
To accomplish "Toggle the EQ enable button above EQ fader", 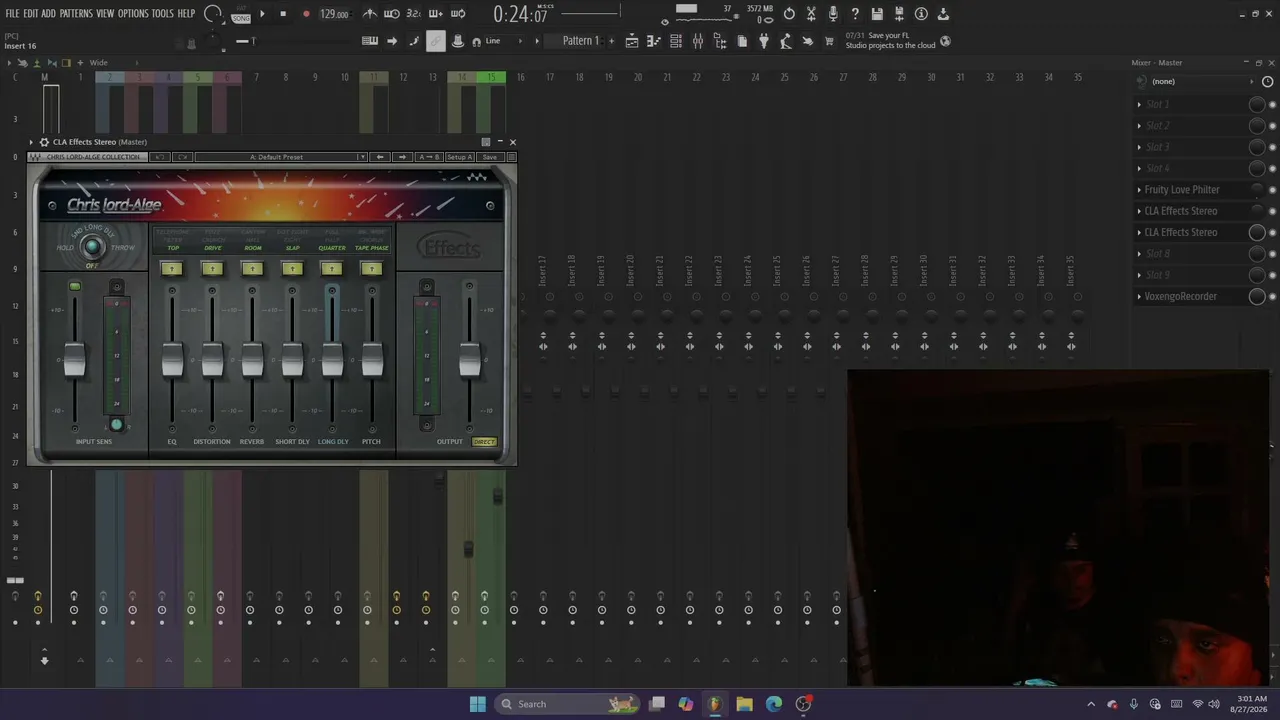I will point(172,269).
